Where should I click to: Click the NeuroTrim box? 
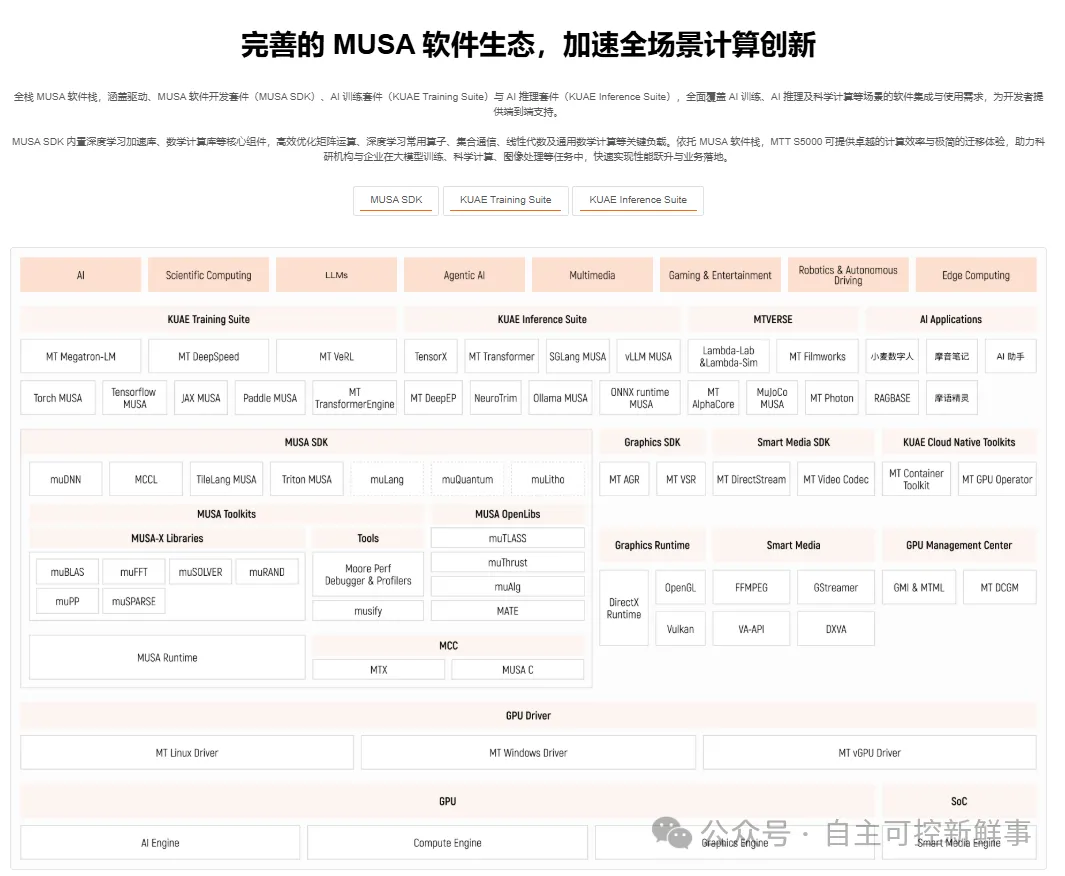coord(495,398)
